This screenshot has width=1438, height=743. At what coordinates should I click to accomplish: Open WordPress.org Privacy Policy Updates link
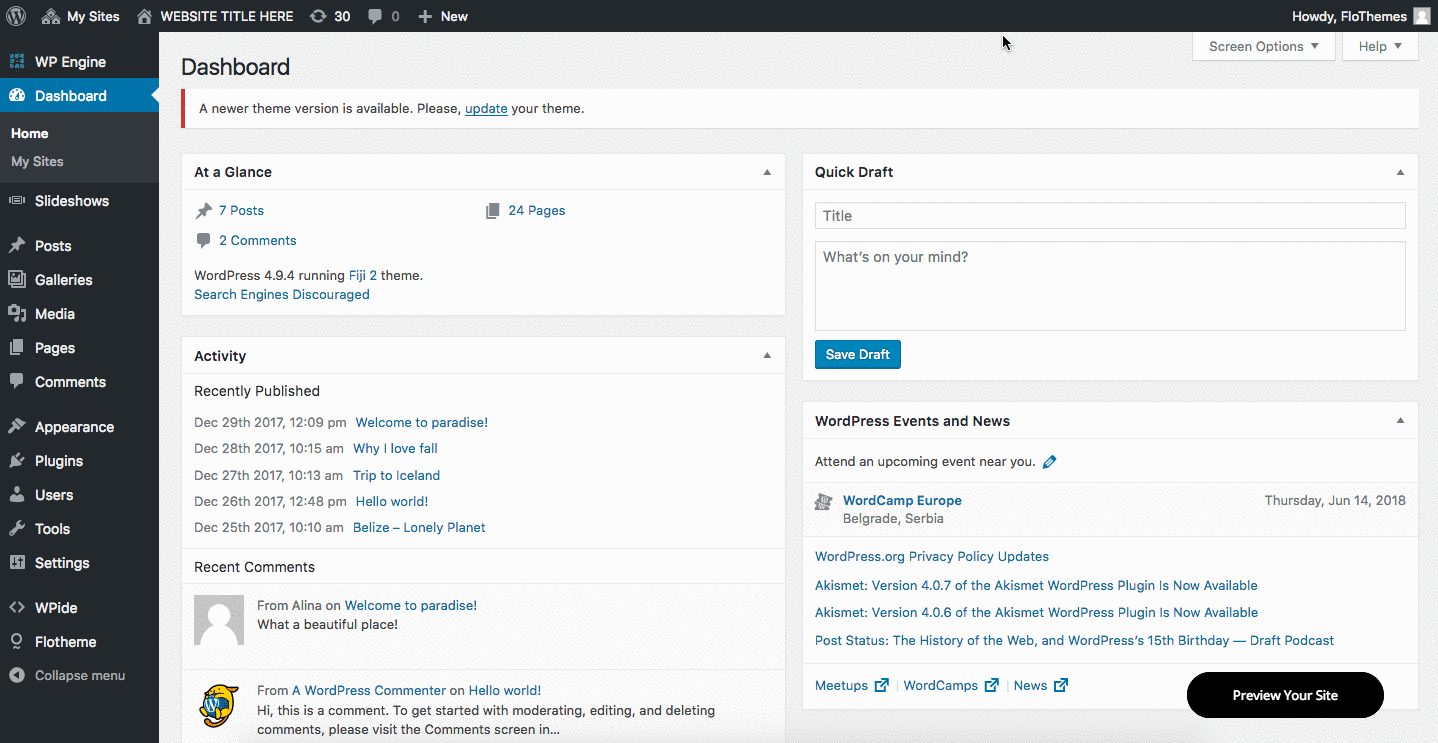pyautogui.click(x=932, y=557)
